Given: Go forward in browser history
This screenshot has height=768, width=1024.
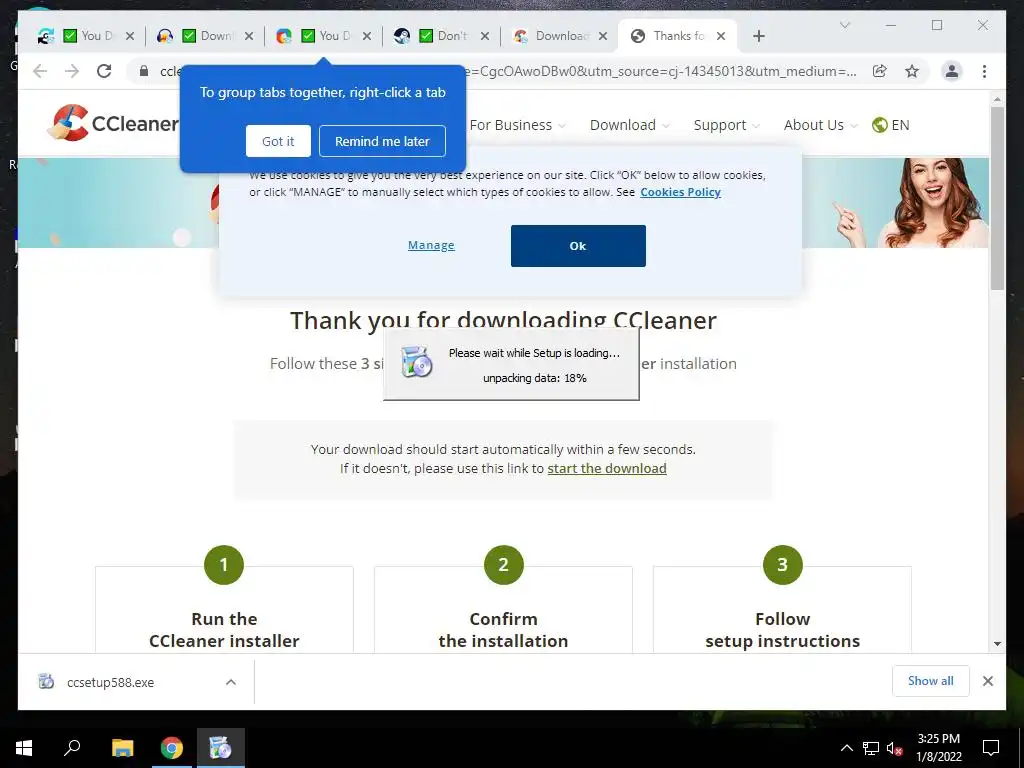Looking at the screenshot, I should point(72,71).
